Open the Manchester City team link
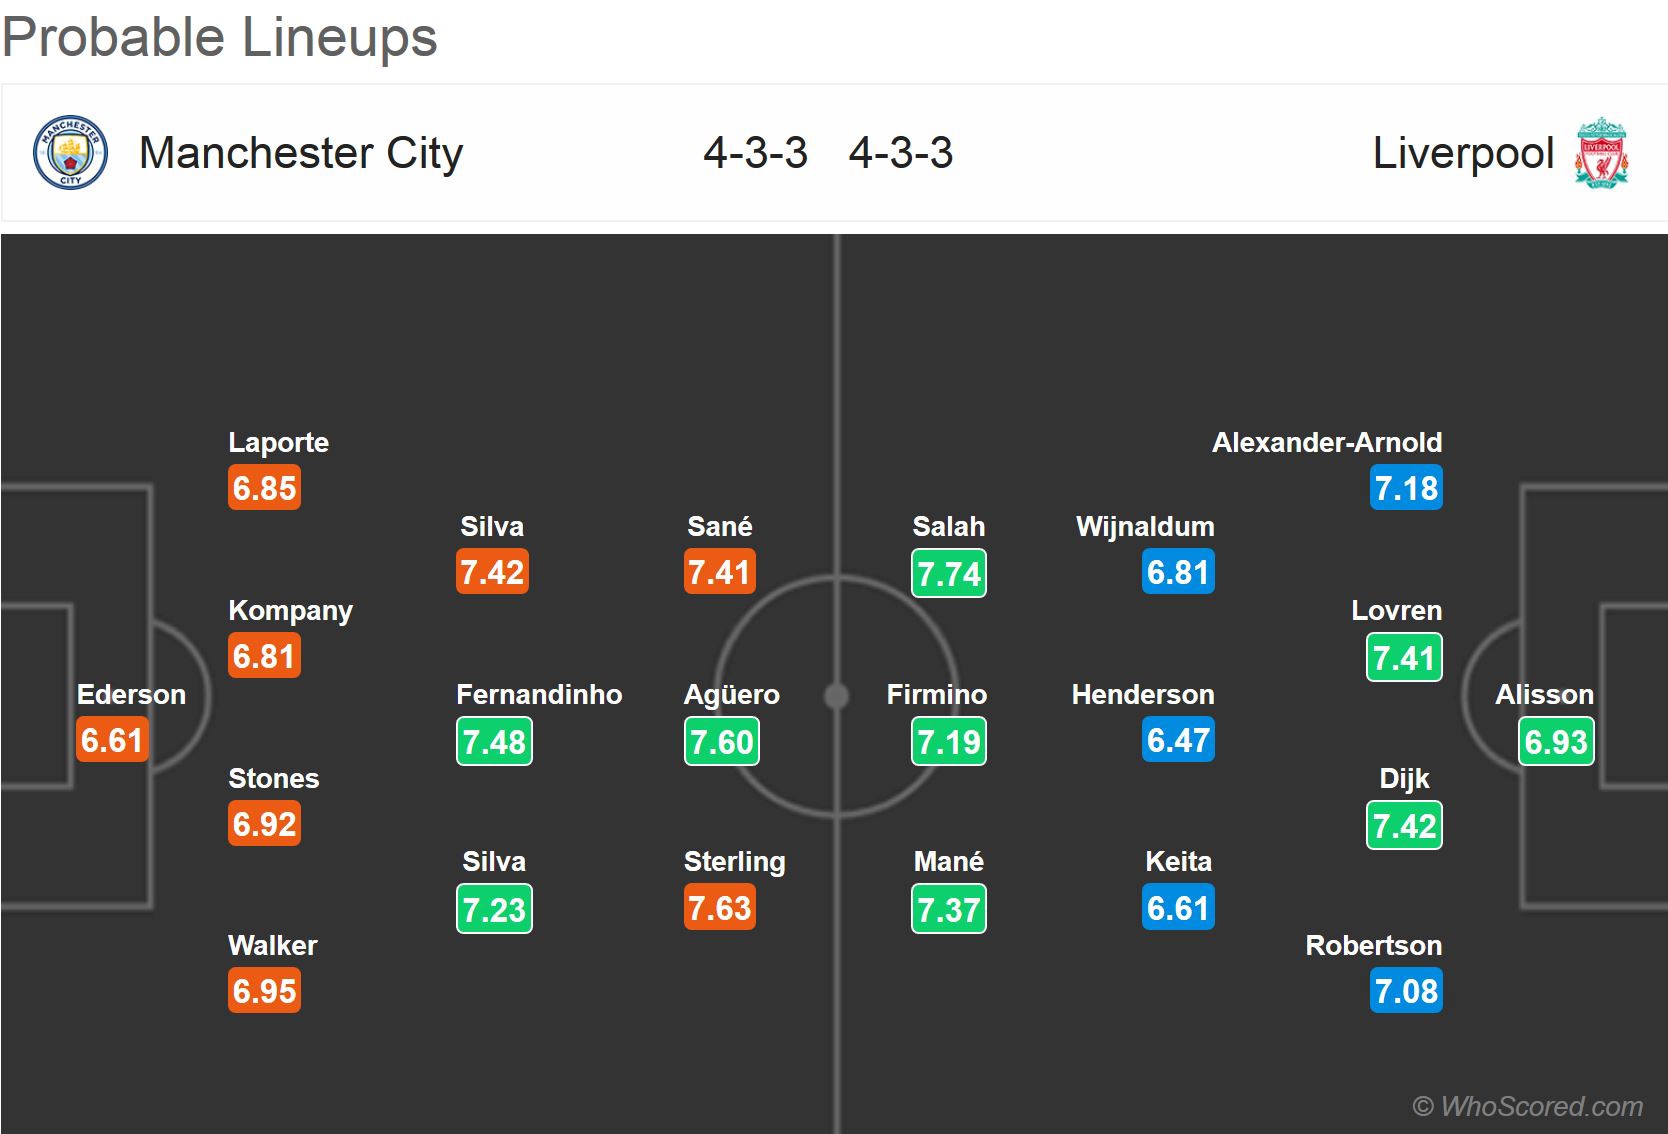 [x=301, y=153]
